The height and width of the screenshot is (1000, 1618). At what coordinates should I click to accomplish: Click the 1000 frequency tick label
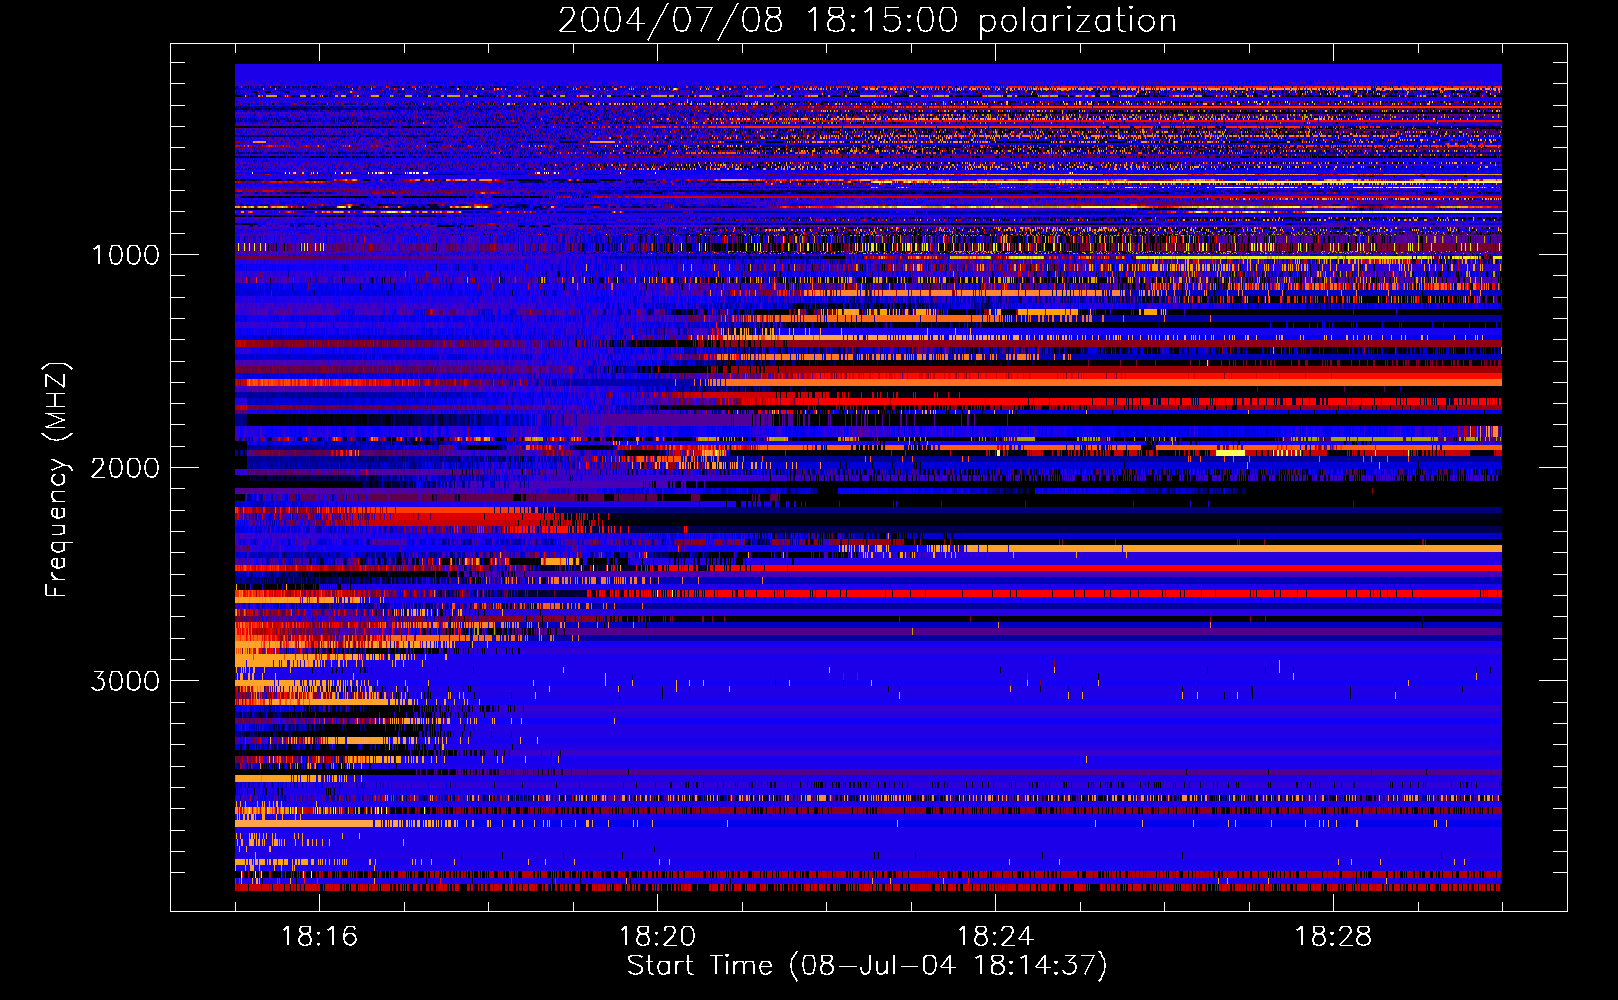pyautogui.click(x=125, y=255)
